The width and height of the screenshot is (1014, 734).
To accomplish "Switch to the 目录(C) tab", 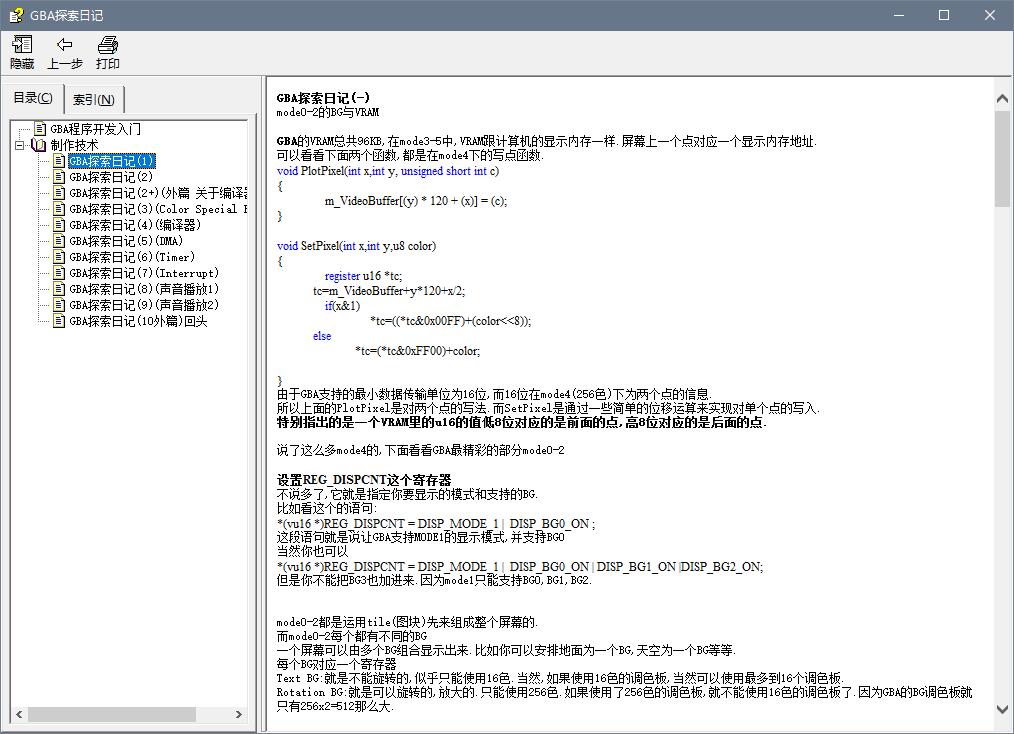I will [32, 98].
